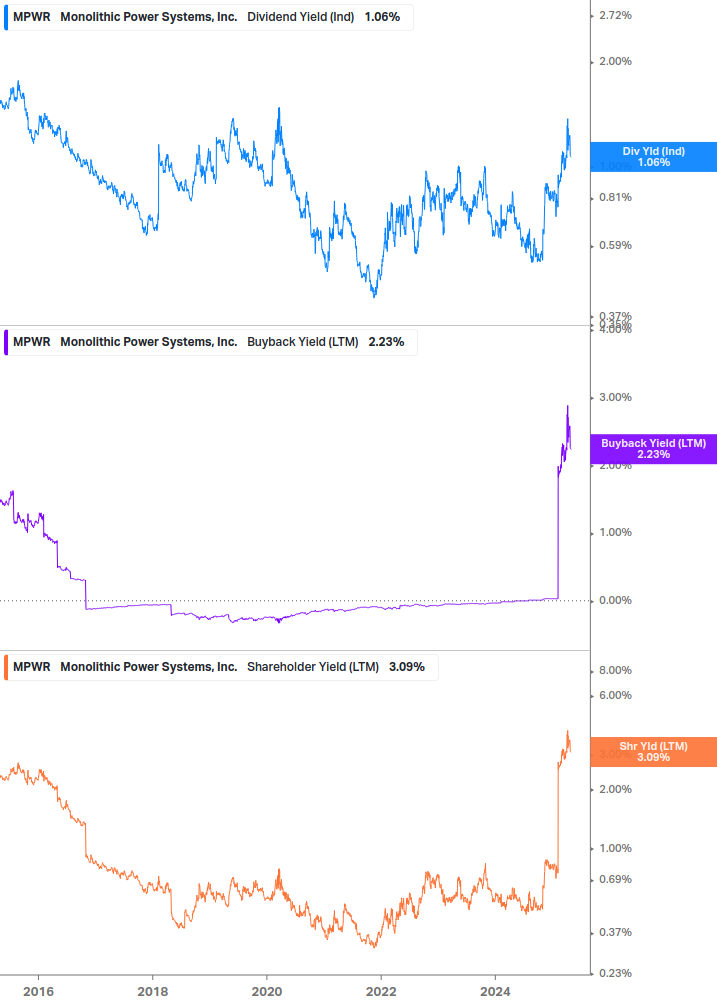Viewport: 717px width, 1005px height.
Task: Select the Dividend Yield (Ind) legend label
Action: pyautogui.click(x=301, y=17)
